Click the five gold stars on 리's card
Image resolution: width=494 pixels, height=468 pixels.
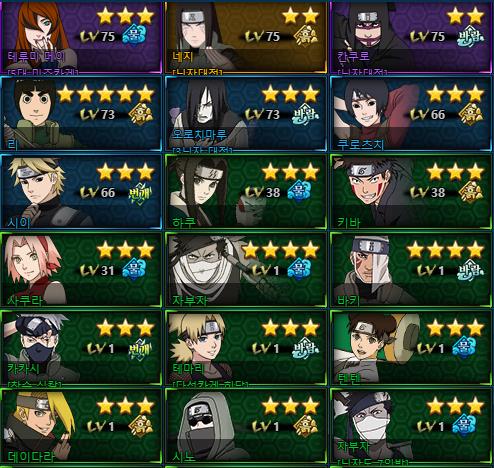[105, 94]
